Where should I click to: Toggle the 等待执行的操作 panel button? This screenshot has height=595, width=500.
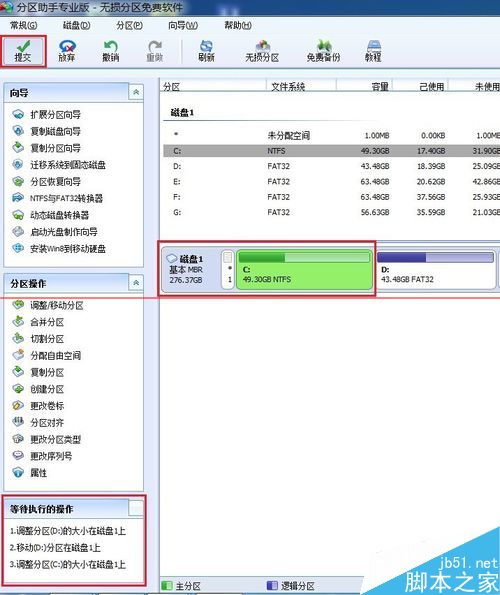(x=136, y=508)
